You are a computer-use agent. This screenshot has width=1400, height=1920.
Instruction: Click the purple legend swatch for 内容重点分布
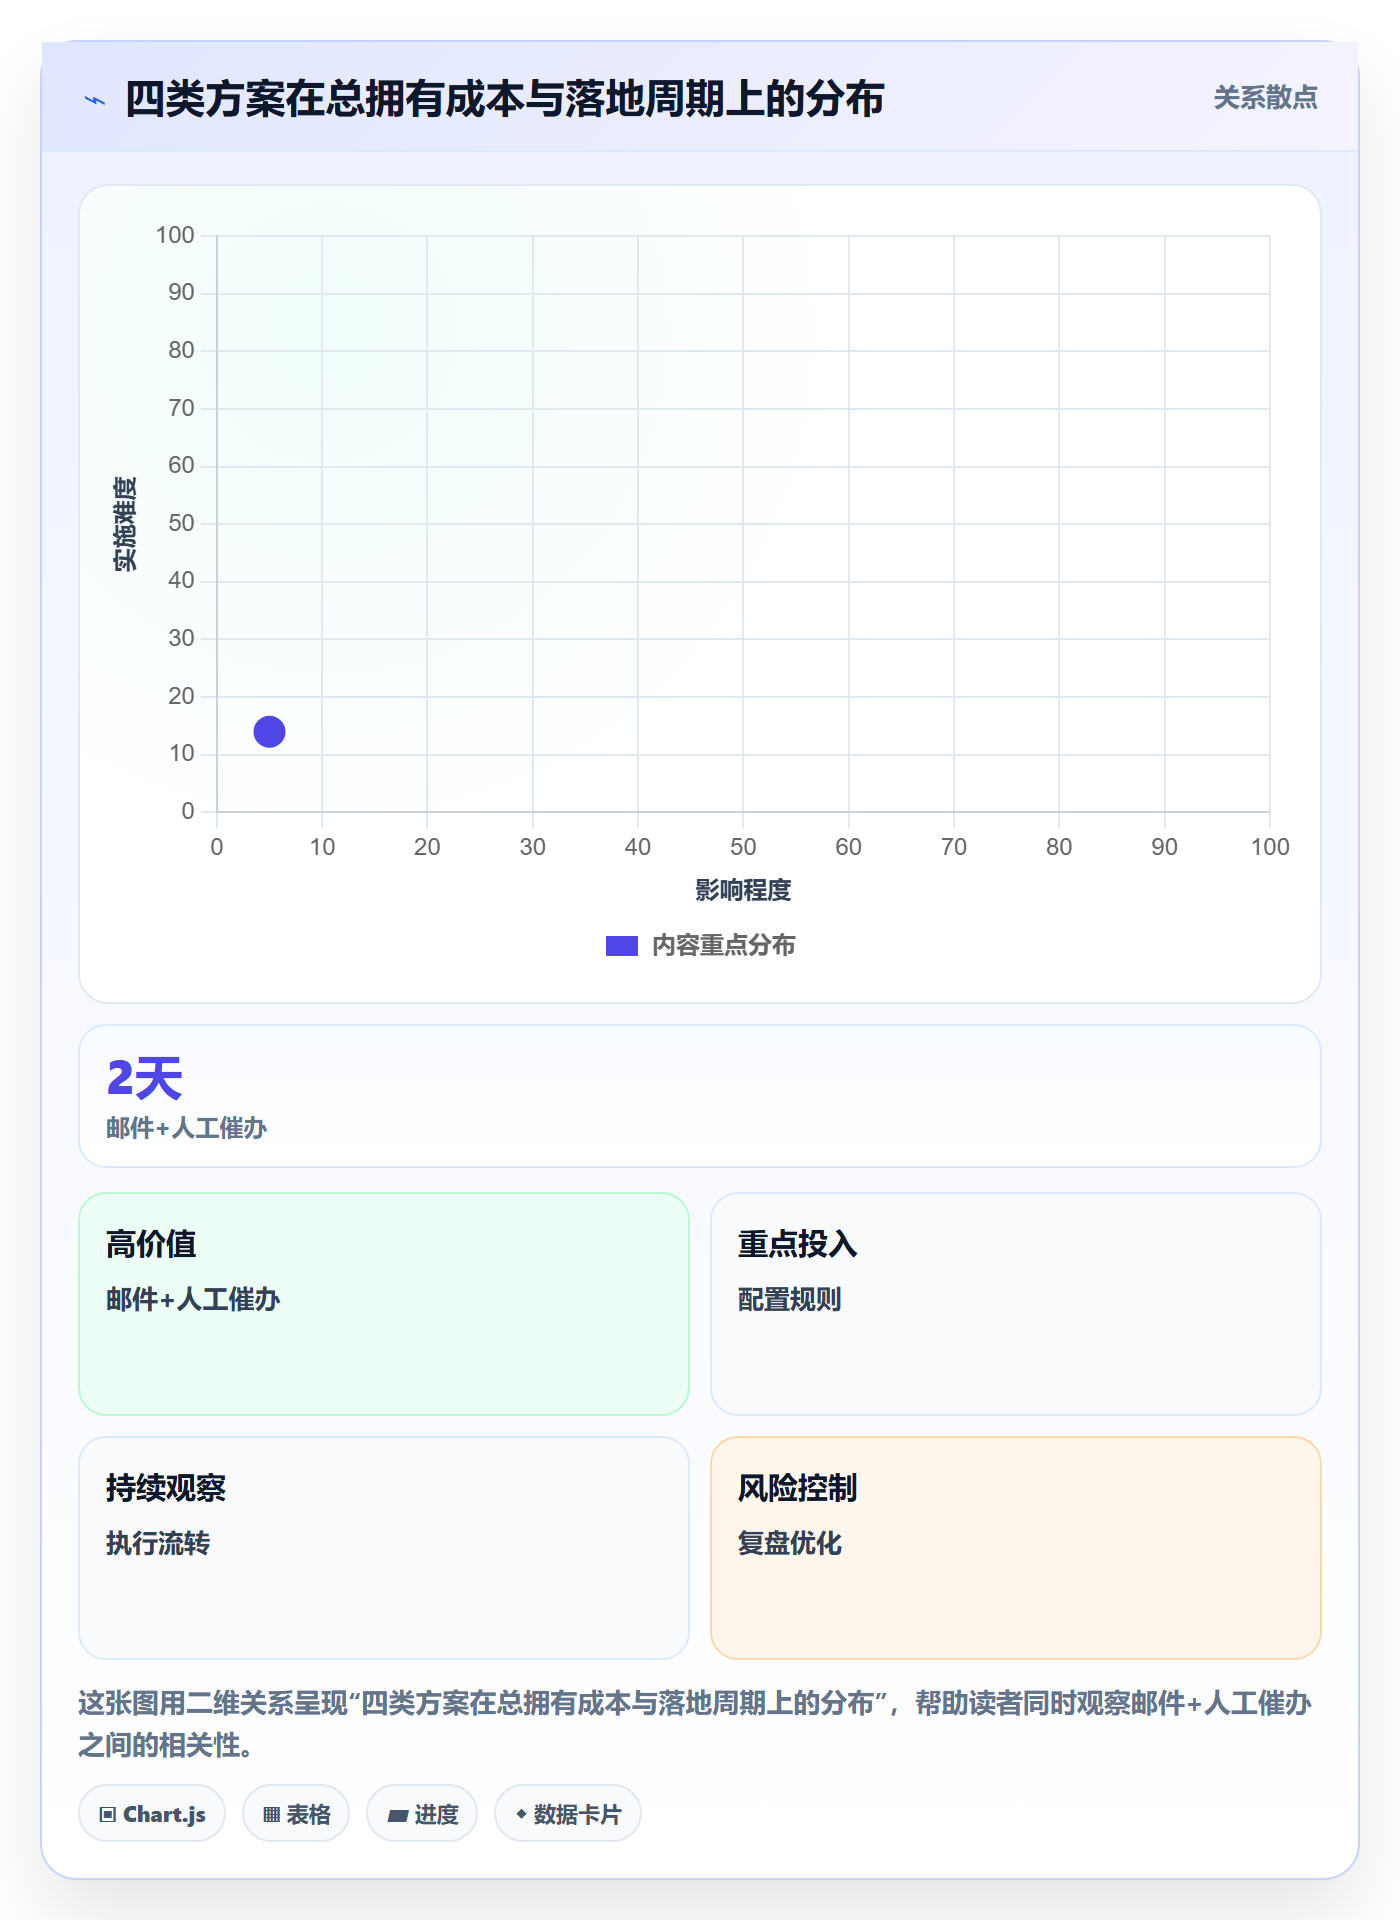[621, 946]
